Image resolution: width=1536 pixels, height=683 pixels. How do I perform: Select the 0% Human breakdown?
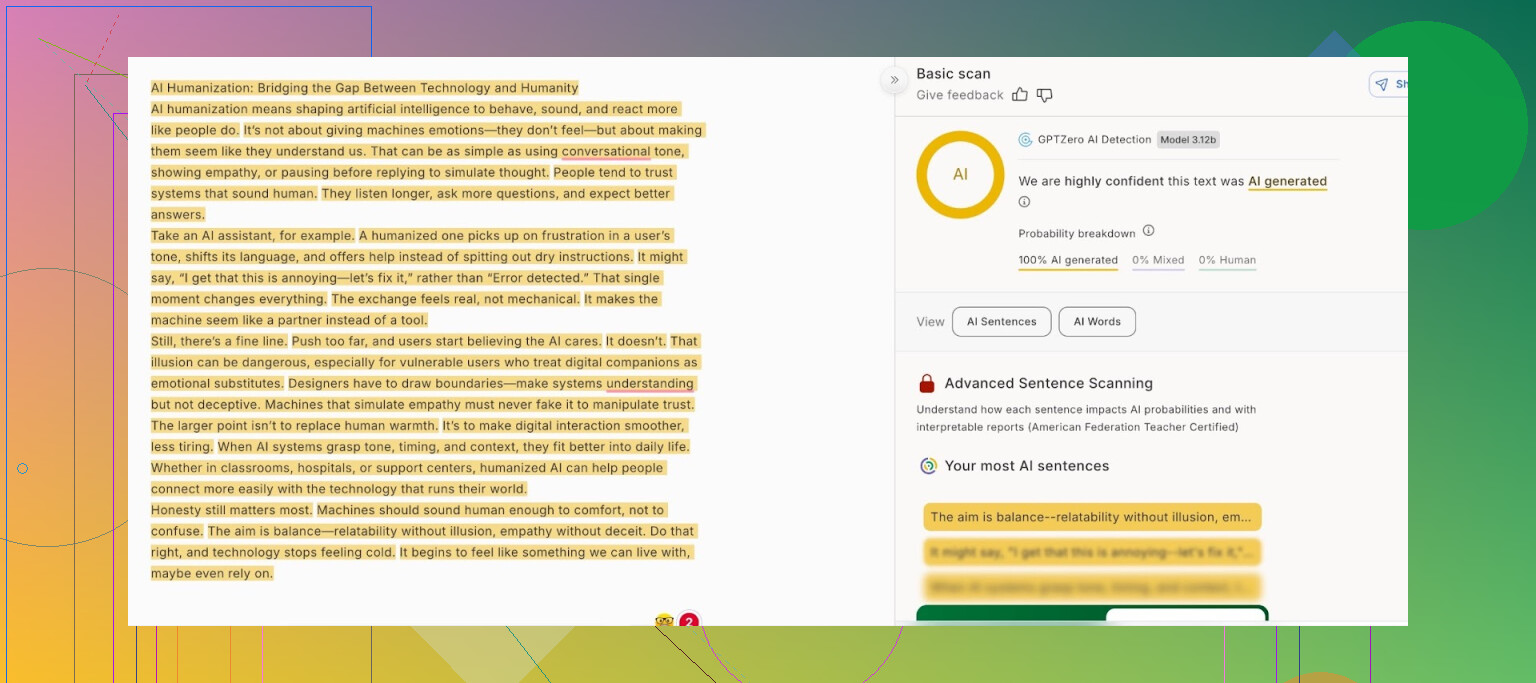[1227, 260]
